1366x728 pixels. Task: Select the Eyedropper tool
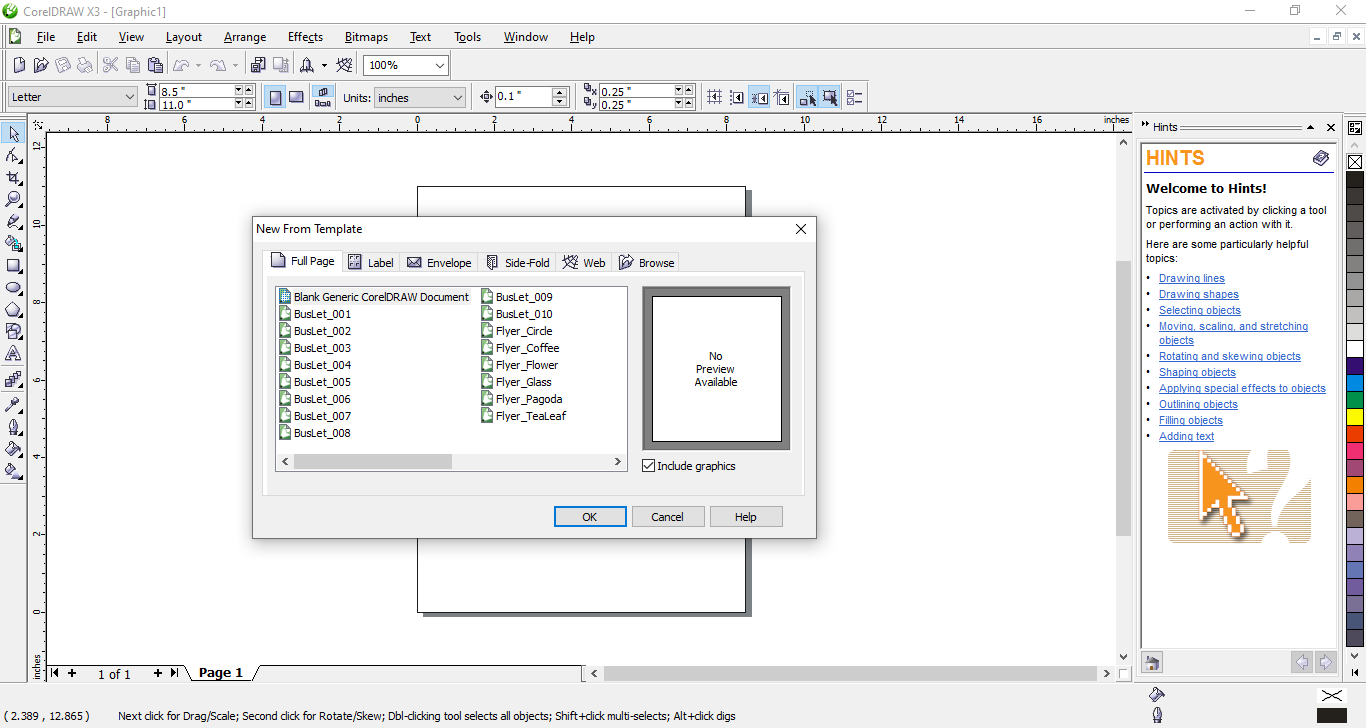14,404
